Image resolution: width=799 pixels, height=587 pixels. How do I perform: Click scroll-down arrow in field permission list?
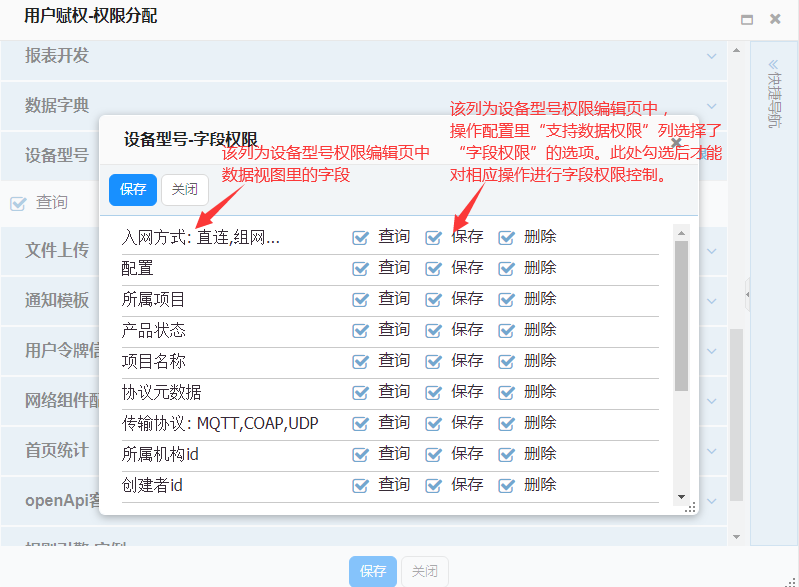tap(682, 496)
